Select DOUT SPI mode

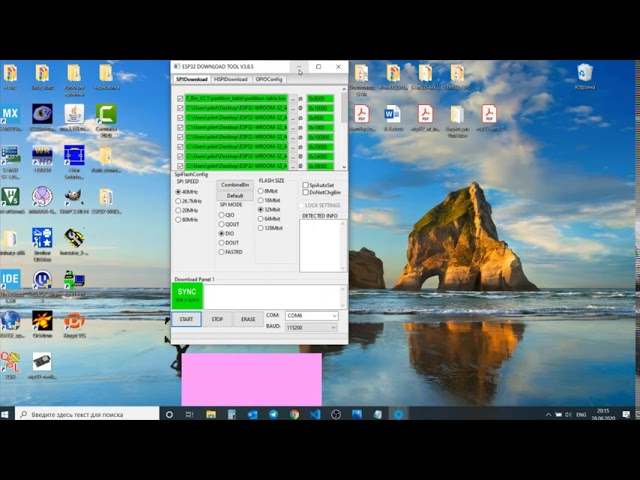(x=229, y=242)
